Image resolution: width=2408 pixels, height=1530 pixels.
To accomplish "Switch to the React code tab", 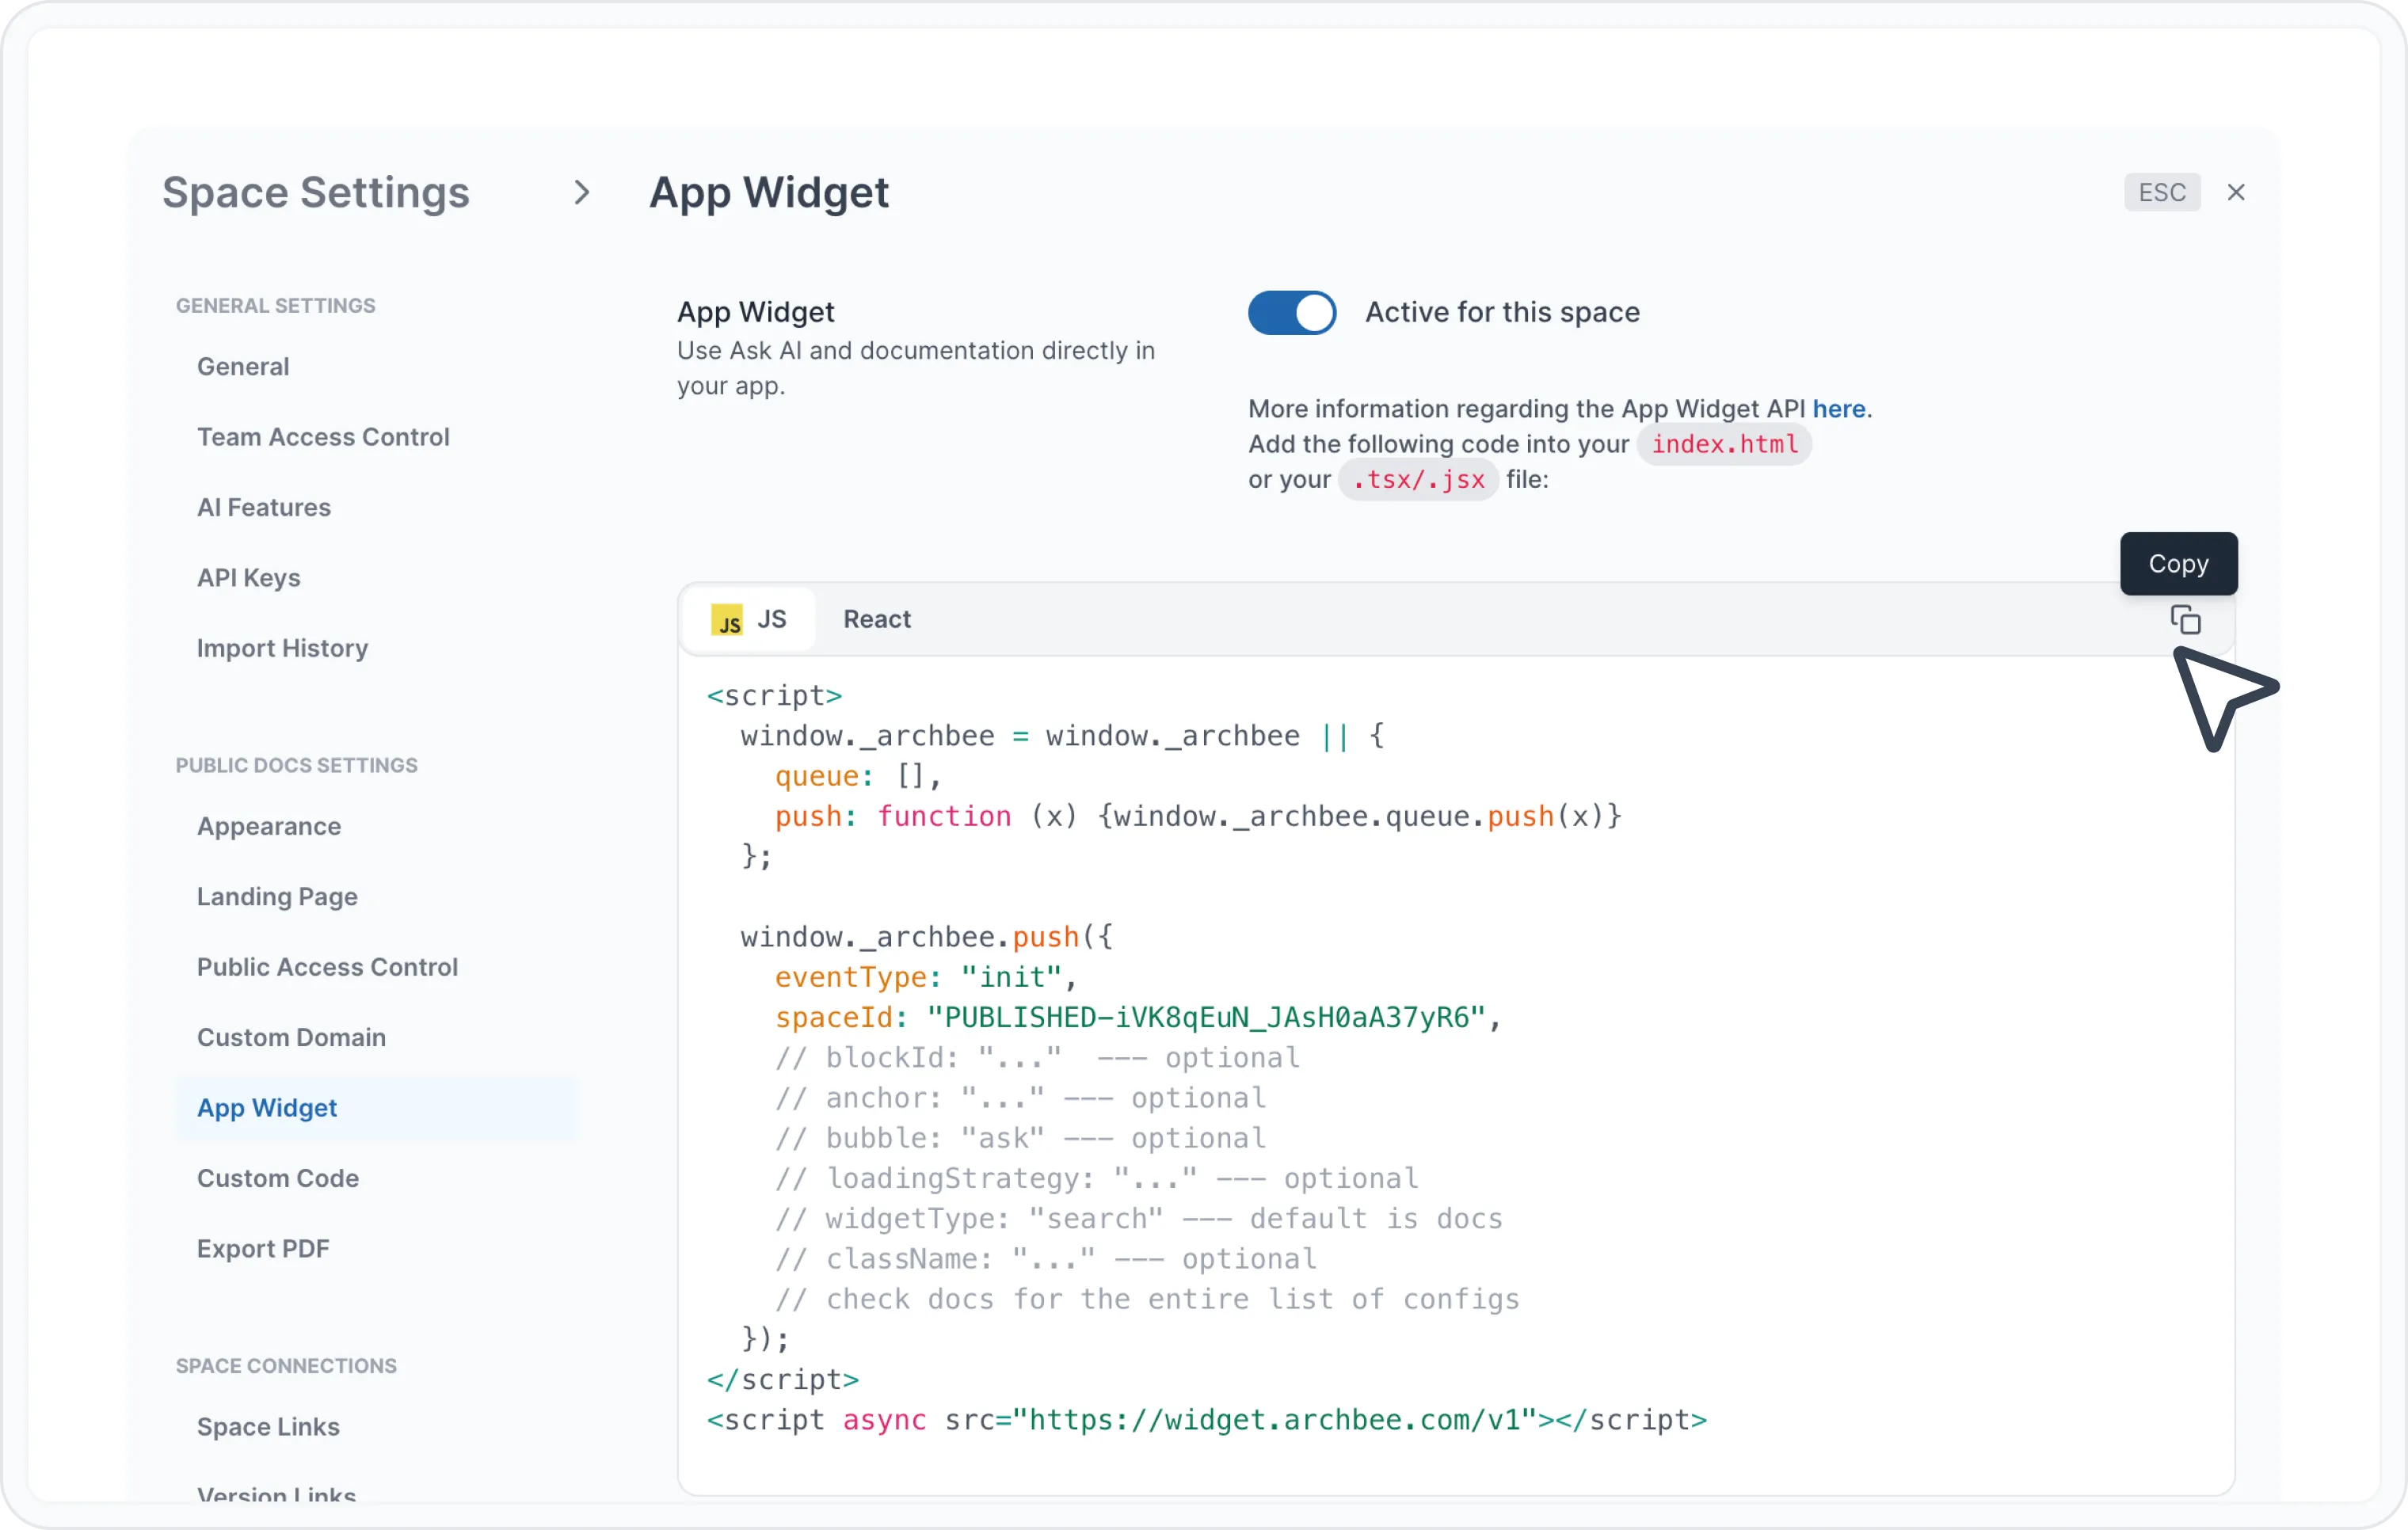I will (877, 619).
